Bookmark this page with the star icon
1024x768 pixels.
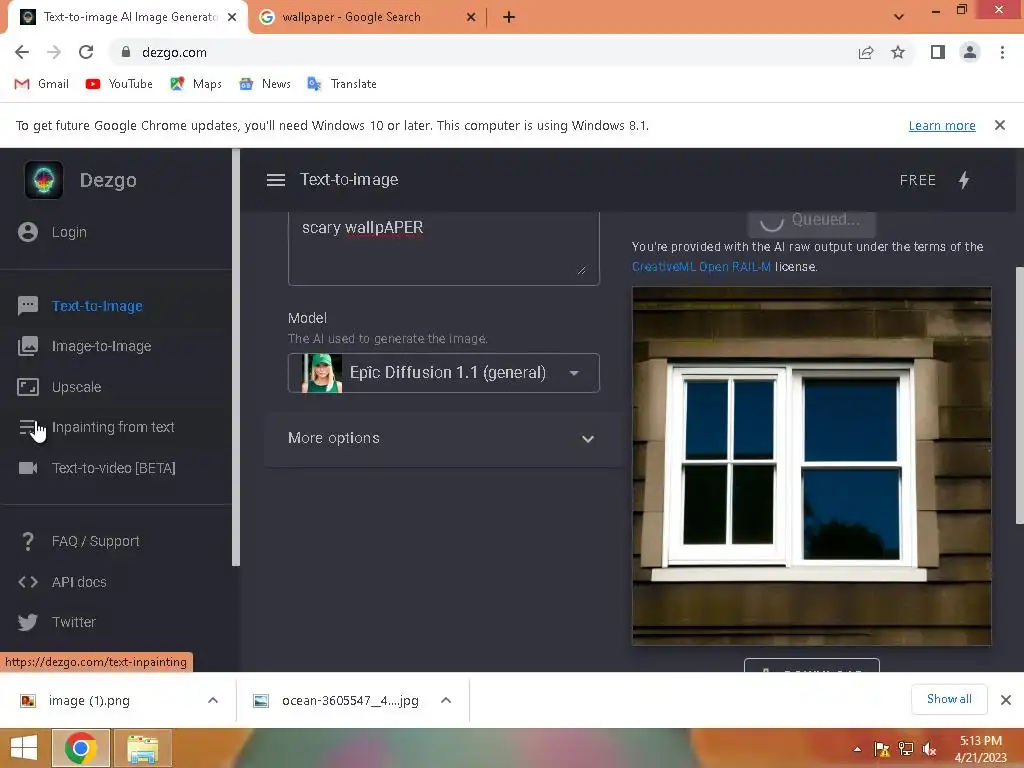(899, 52)
